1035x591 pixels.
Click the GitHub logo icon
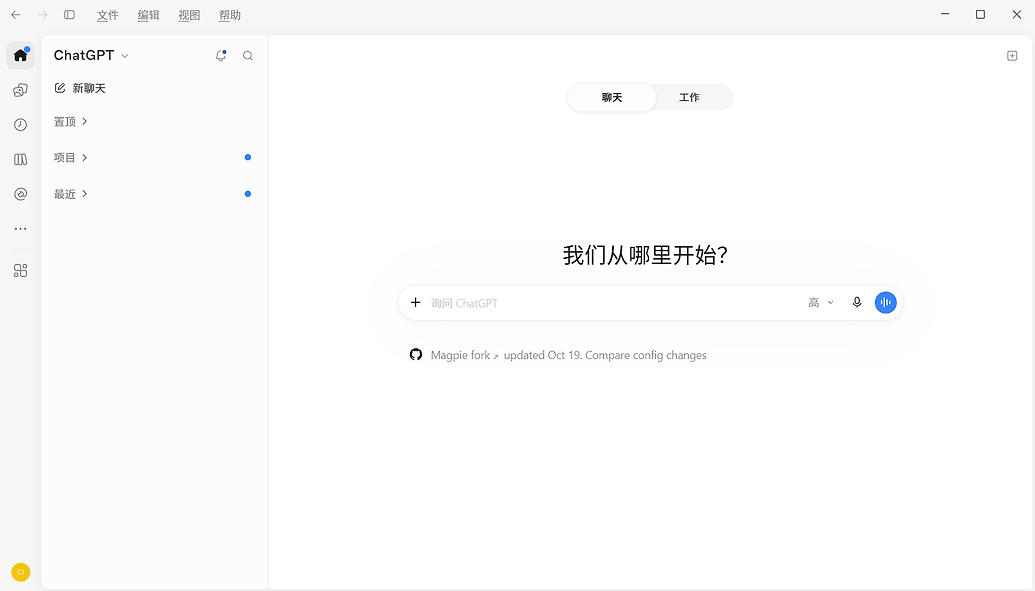[x=416, y=355]
